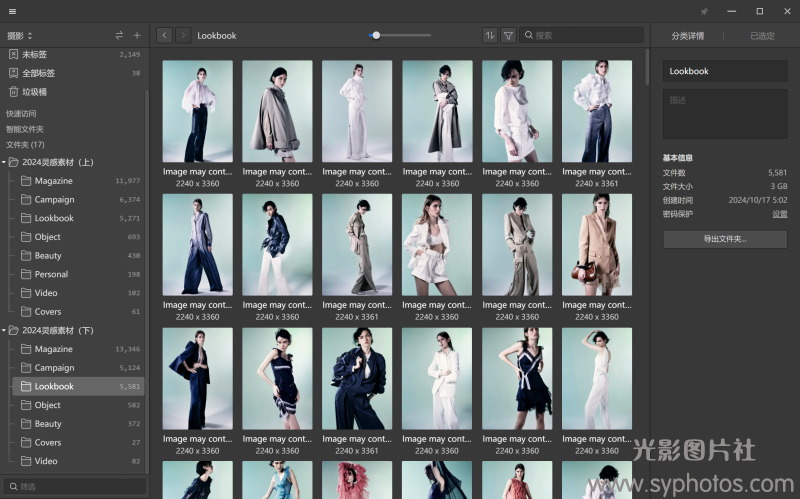800x499 pixels.
Task: Switch to the 分类详情 tab
Action: (x=687, y=36)
